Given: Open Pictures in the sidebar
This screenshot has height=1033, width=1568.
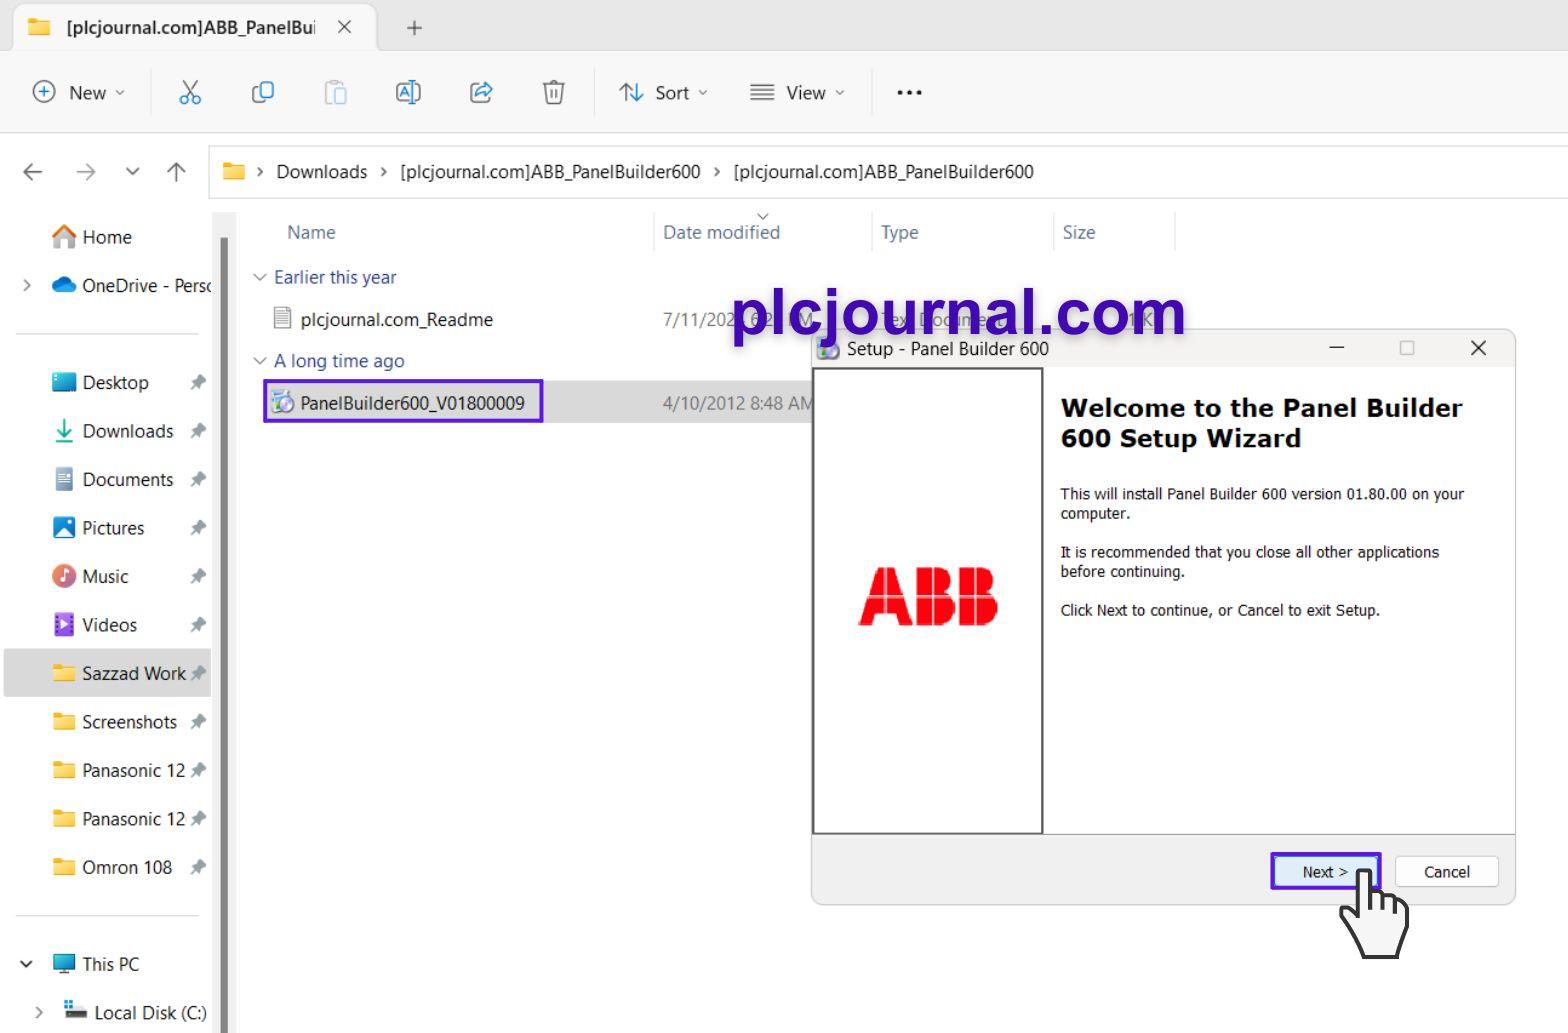Looking at the screenshot, I should (113, 528).
